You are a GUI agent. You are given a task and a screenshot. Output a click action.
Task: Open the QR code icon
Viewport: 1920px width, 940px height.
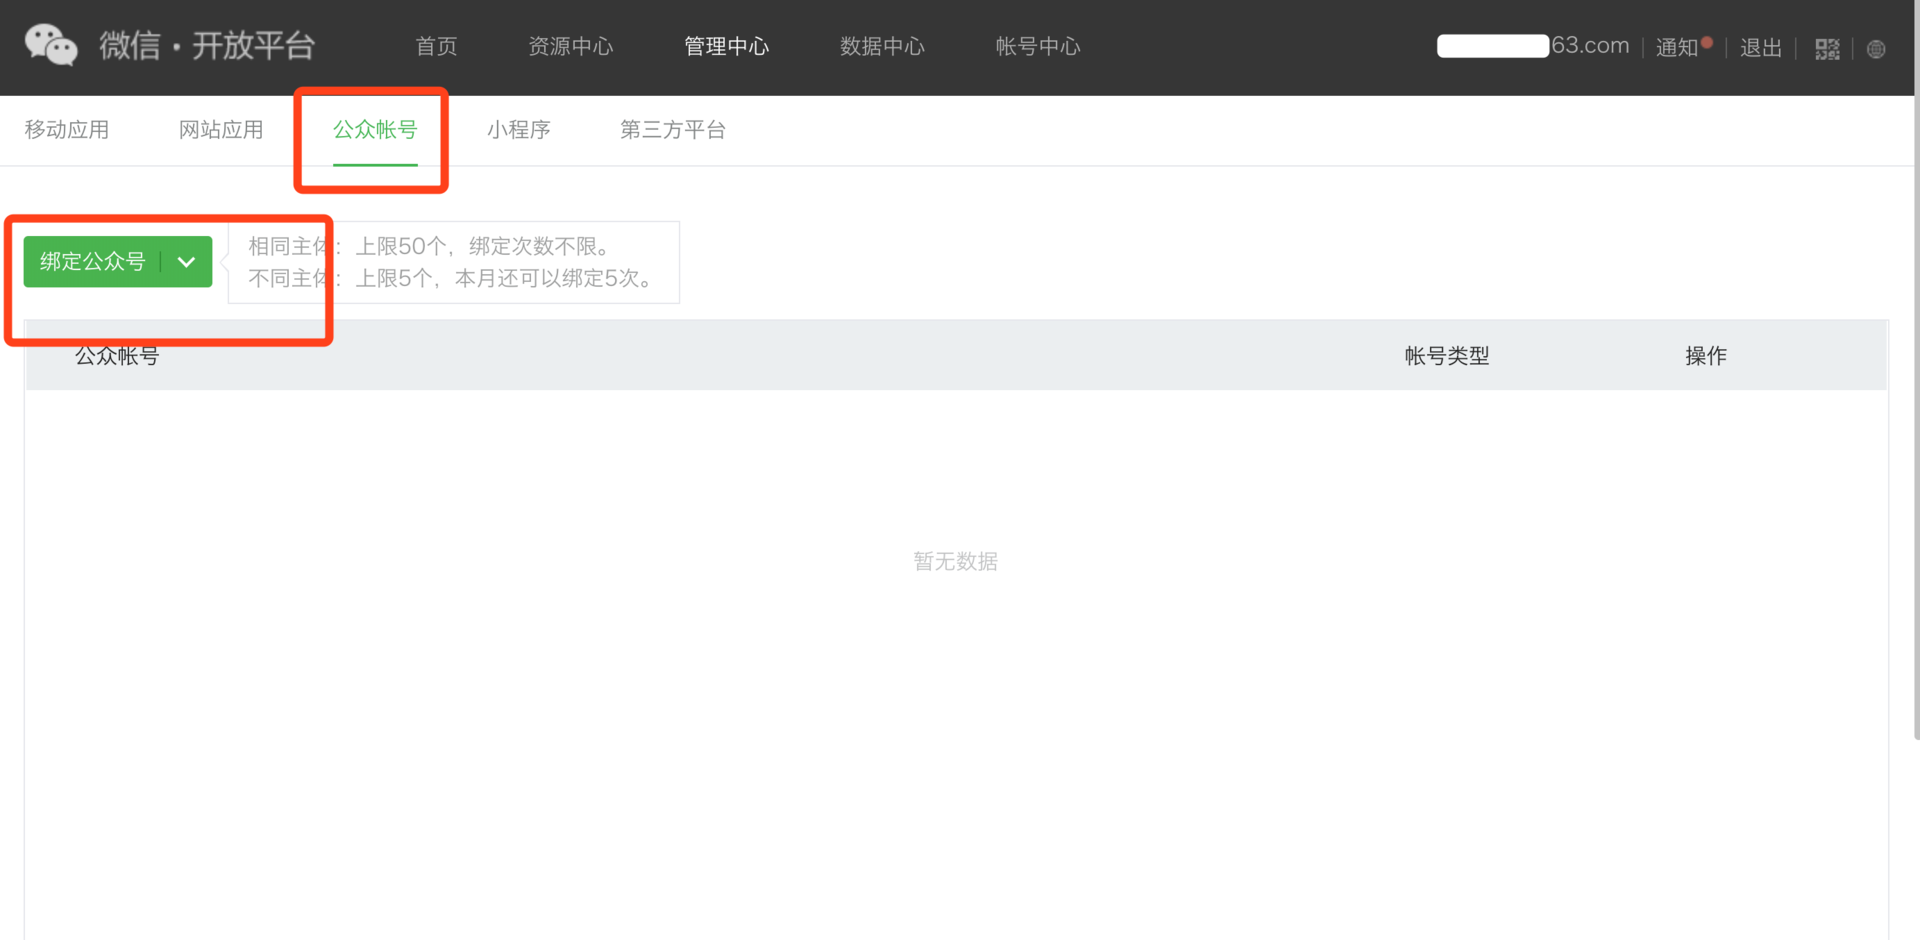click(x=1827, y=49)
